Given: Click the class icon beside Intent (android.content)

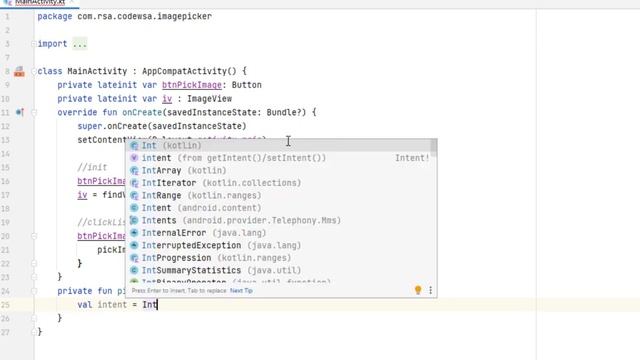Looking at the screenshot, I should [134, 208].
